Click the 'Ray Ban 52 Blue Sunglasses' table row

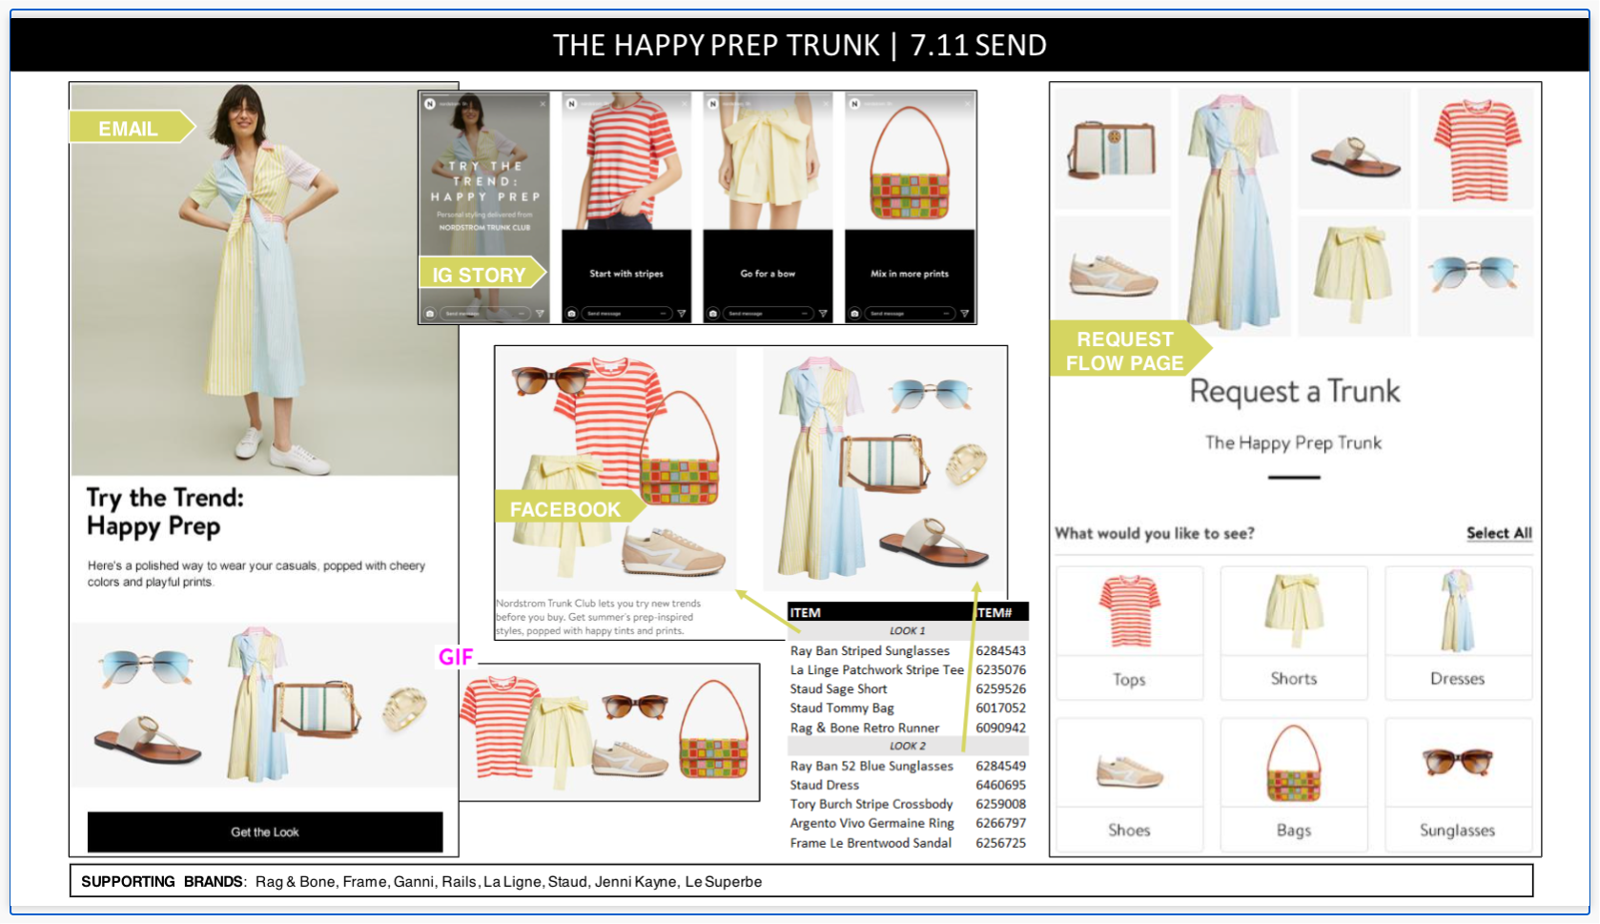point(908,766)
